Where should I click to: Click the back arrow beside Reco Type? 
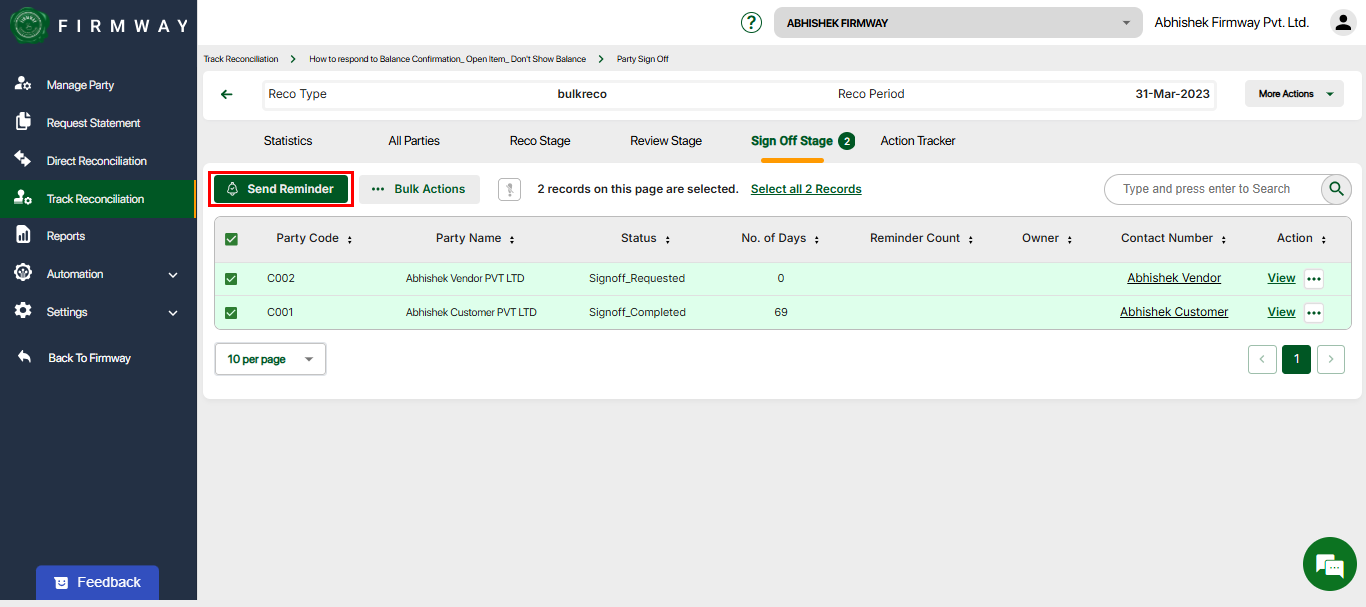(227, 94)
